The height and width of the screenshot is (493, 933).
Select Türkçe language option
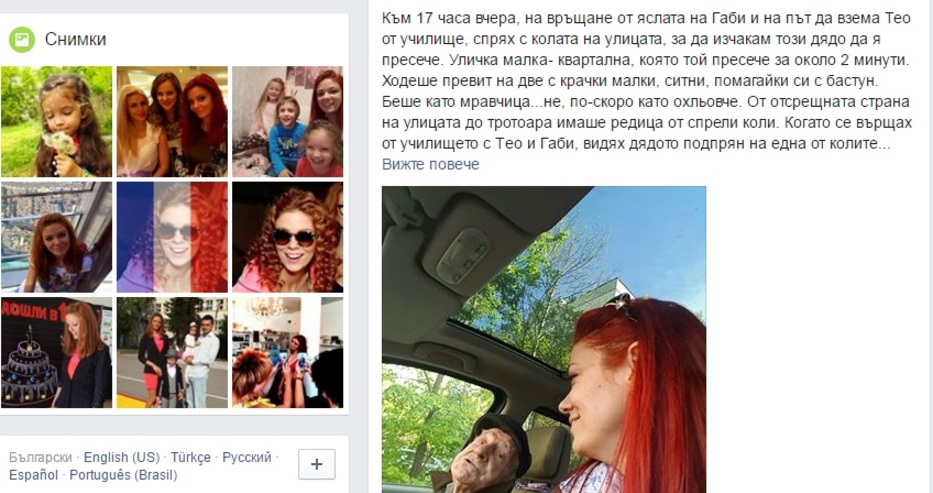pos(190,457)
